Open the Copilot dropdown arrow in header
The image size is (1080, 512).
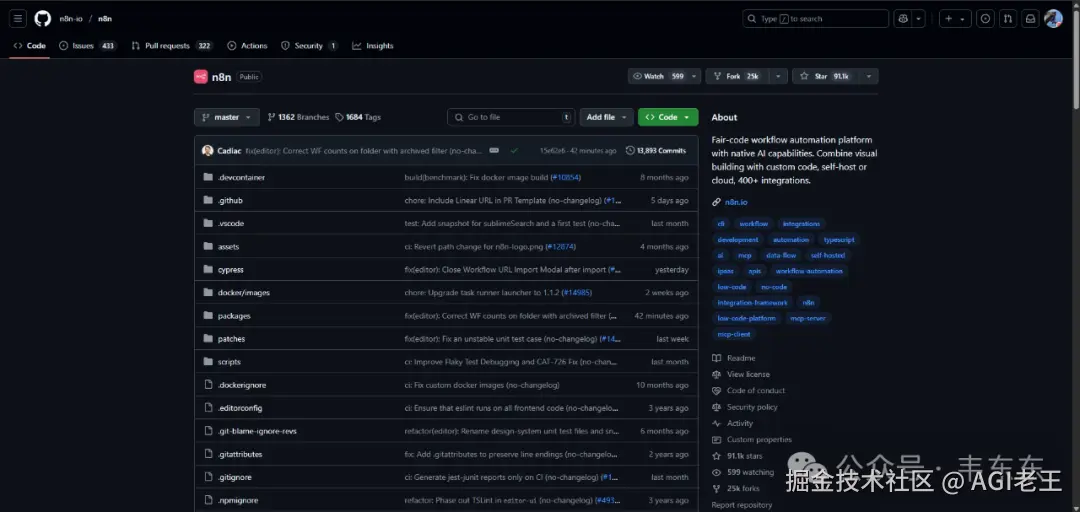(919, 19)
